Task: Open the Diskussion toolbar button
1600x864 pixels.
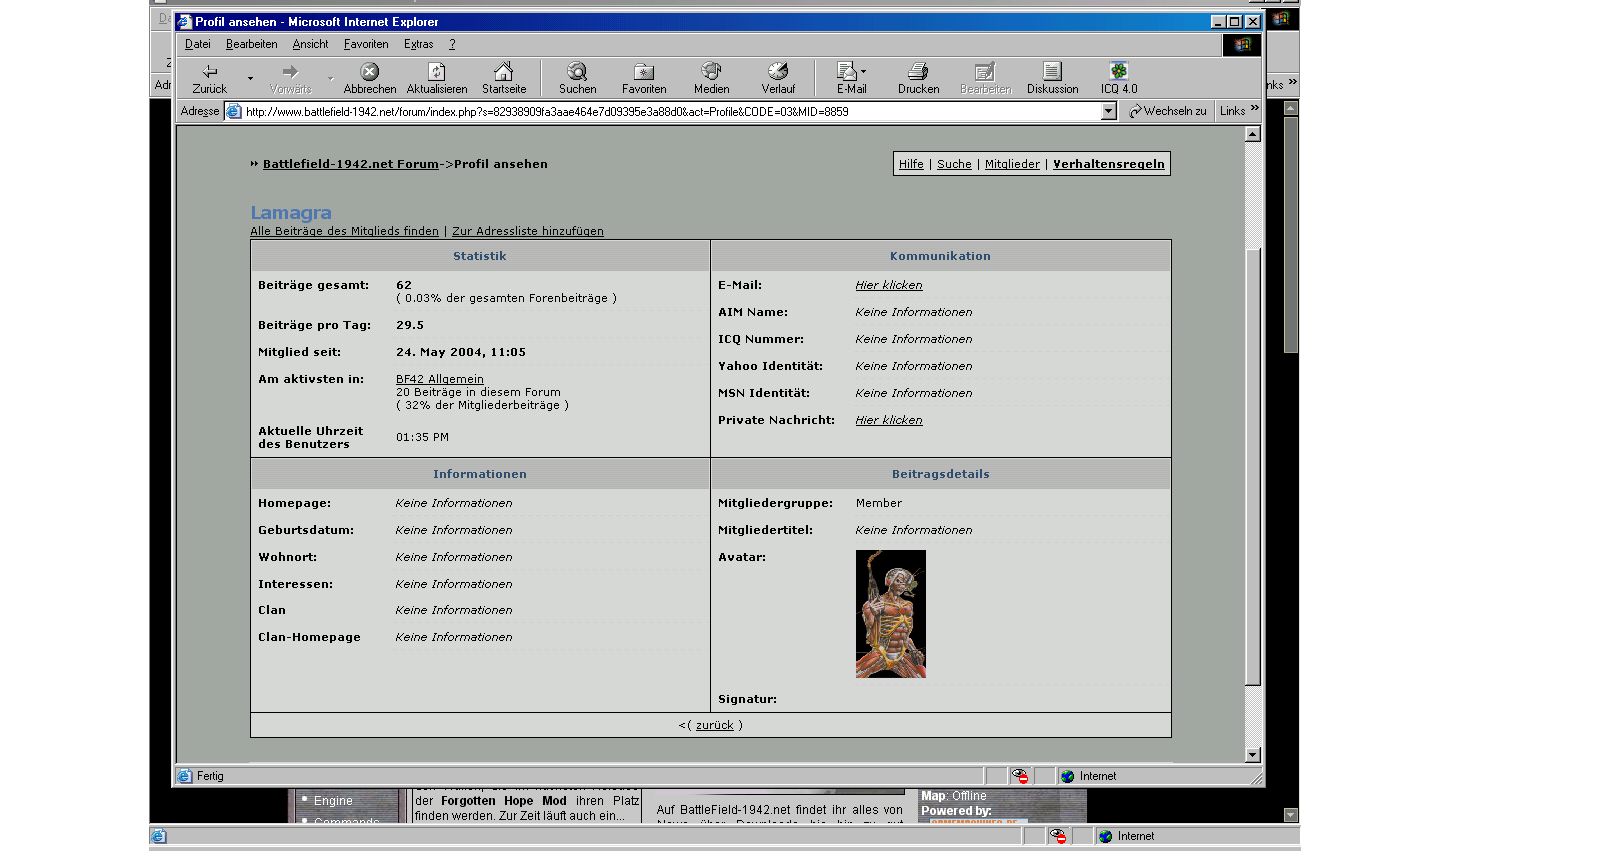Action: 1052,78
